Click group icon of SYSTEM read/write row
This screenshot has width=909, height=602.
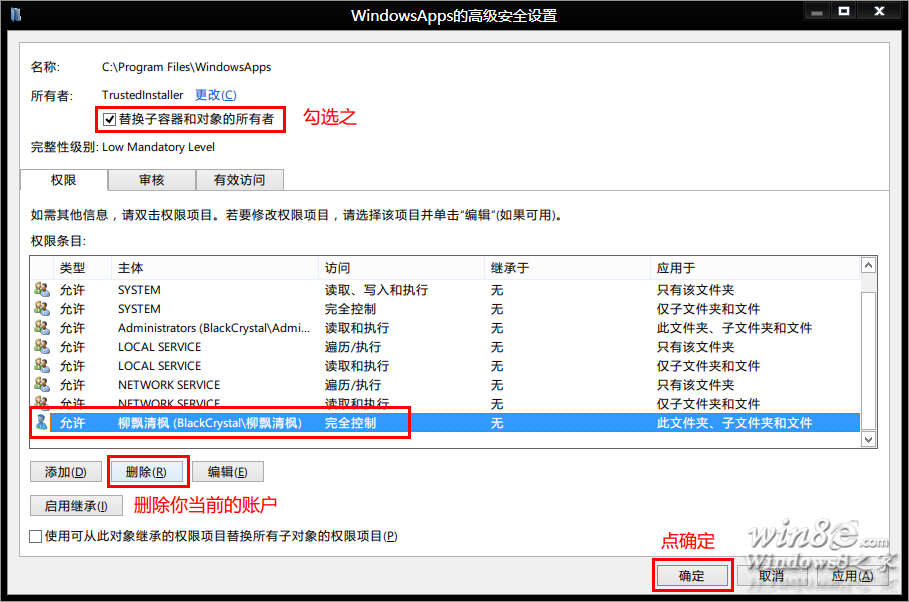click(42, 289)
